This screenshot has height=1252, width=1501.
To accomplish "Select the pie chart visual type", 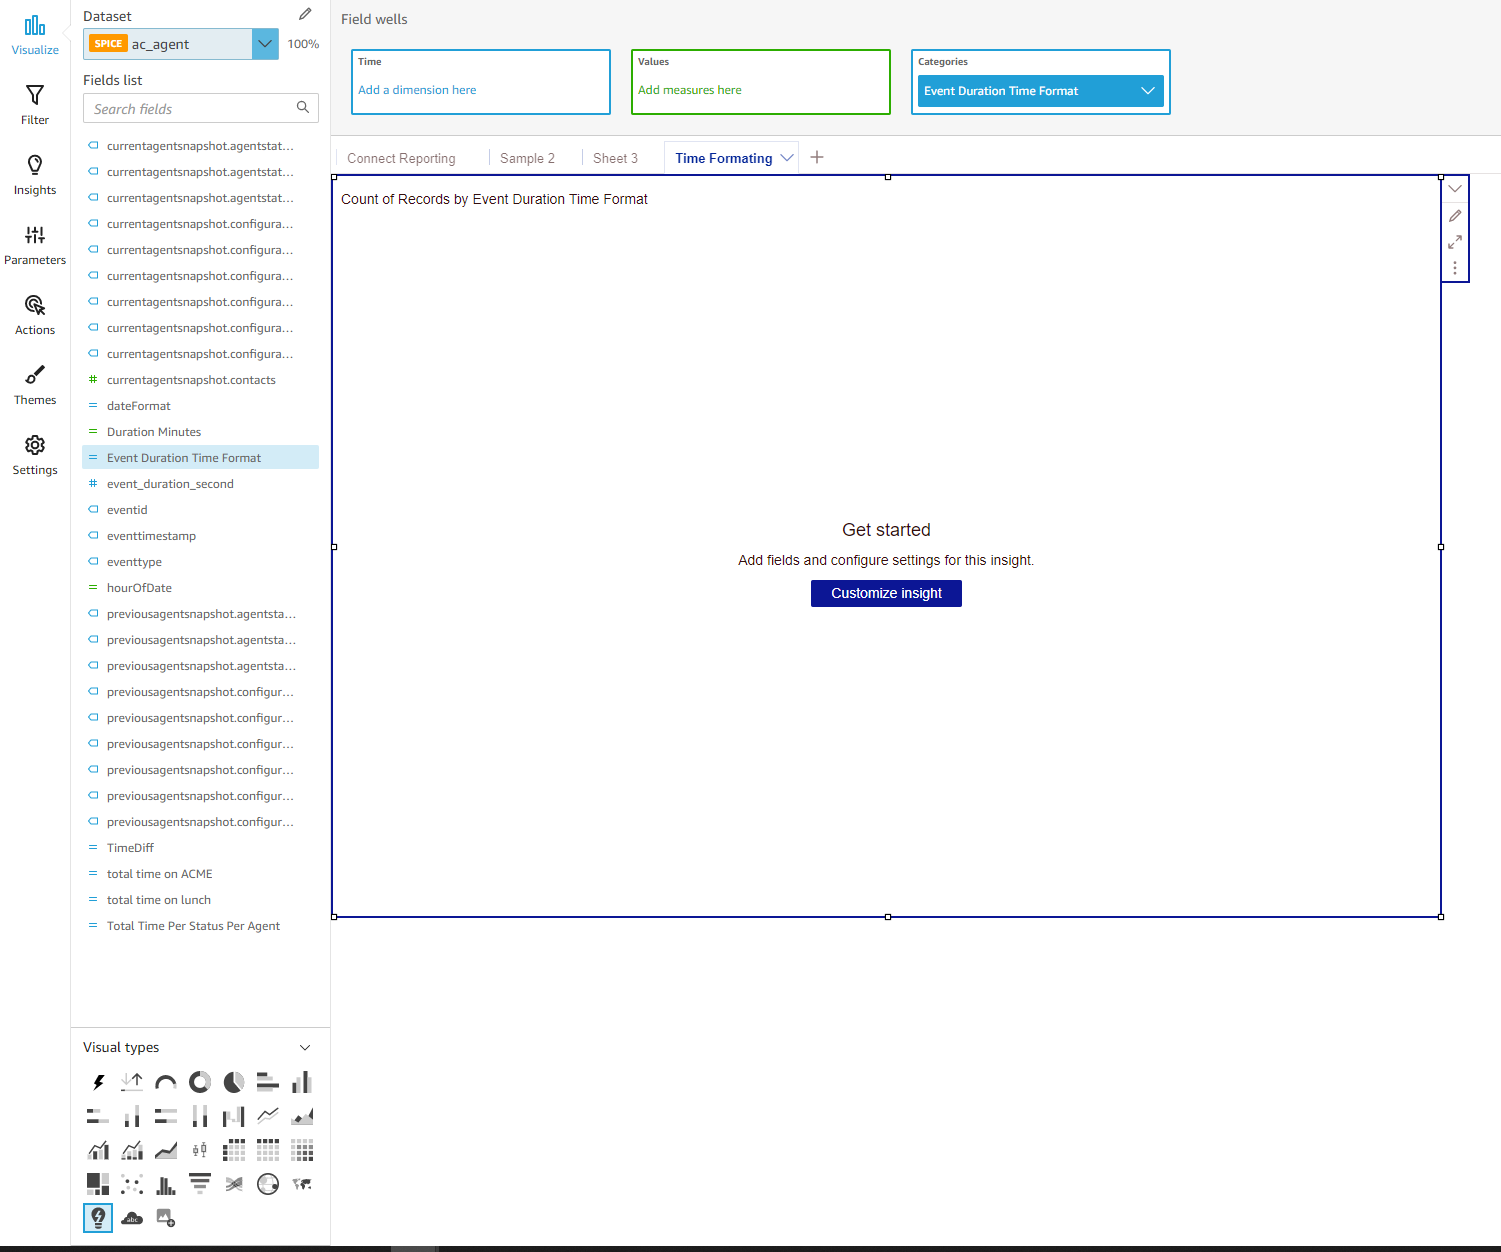I will pyautogui.click(x=234, y=1082).
